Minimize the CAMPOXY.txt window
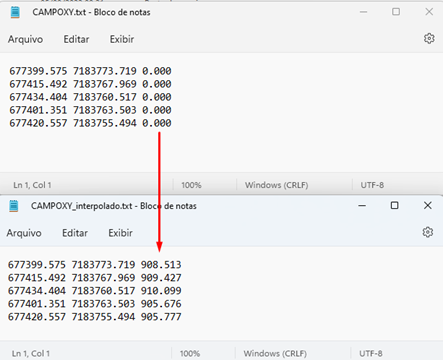The image size is (443, 360). (363, 12)
